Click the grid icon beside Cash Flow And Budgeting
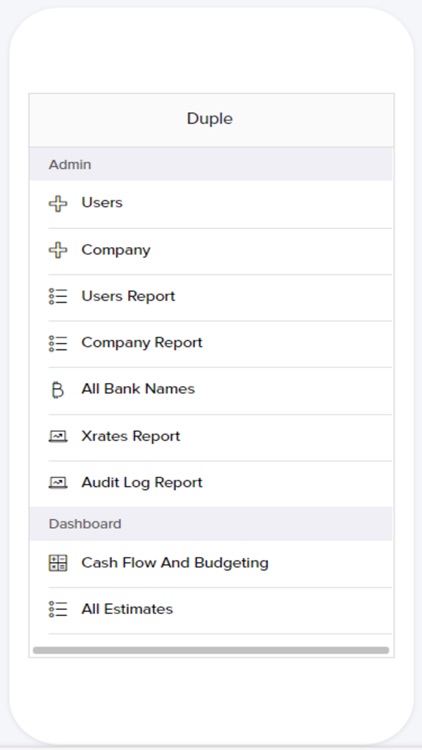This screenshot has width=422, height=750. tap(58, 563)
